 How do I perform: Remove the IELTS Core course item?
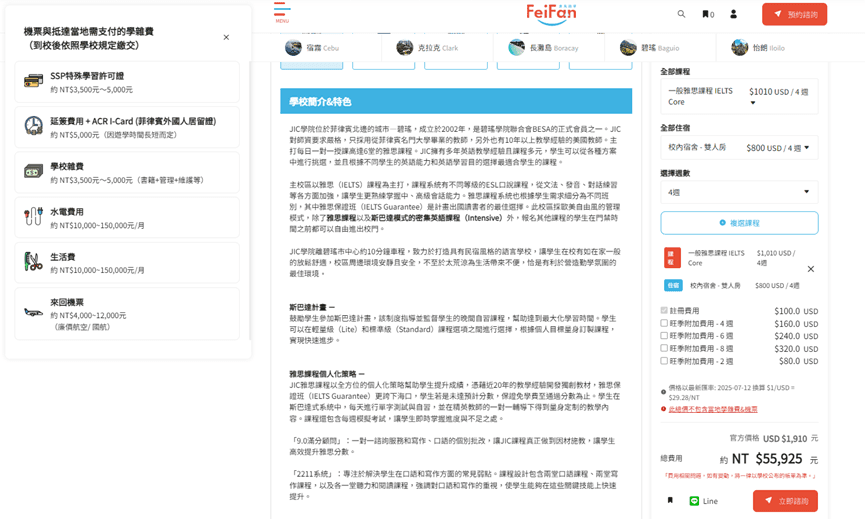coord(810,269)
